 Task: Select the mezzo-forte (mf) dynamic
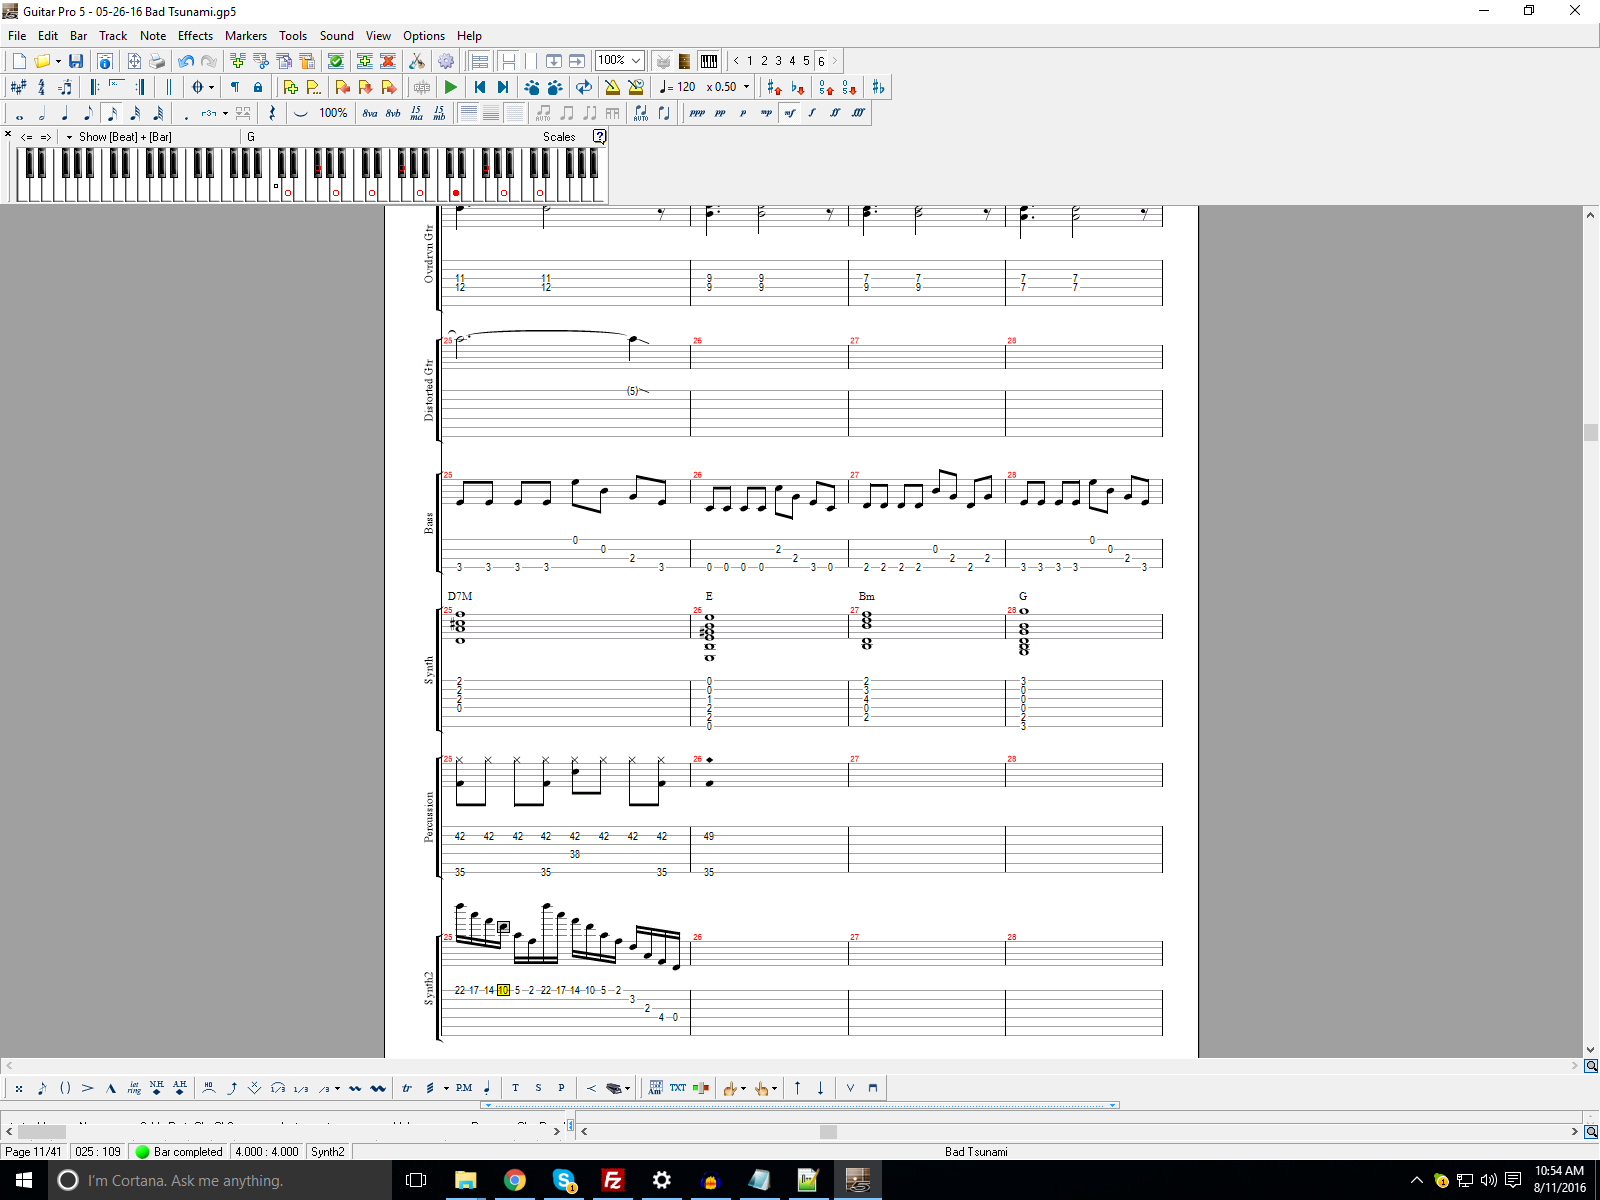(x=789, y=113)
